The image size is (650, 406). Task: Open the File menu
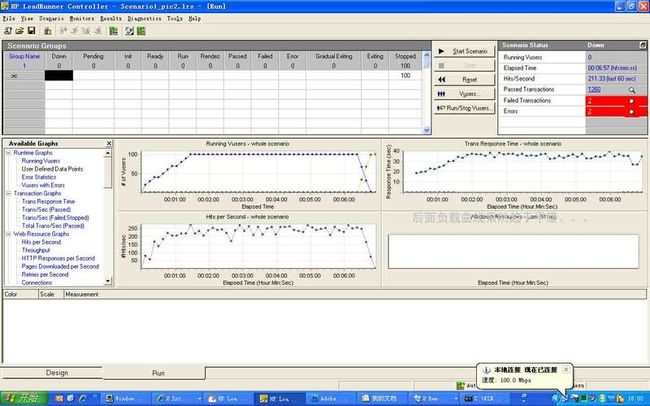point(9,19)
